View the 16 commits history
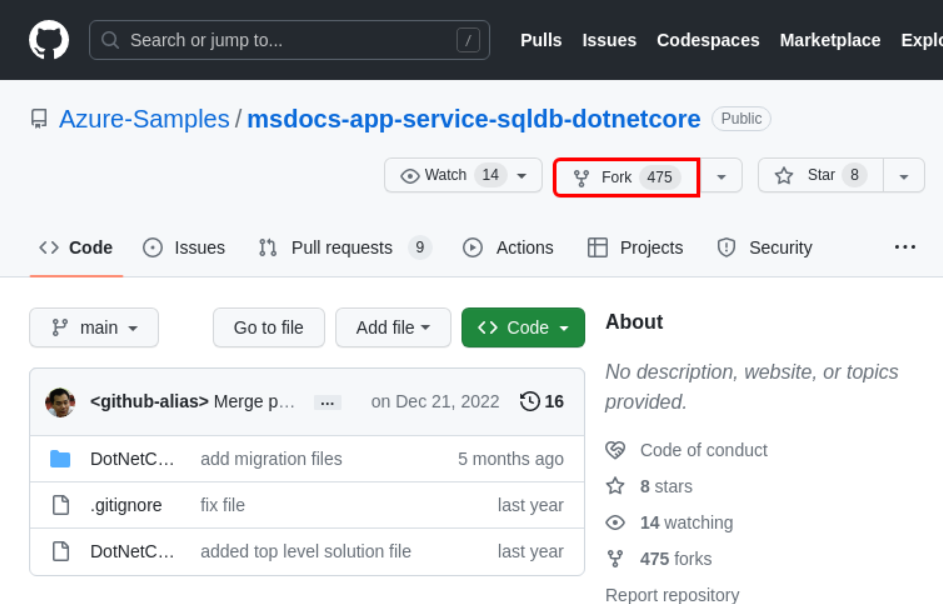Screen dimensions: 943x604 (542, 401)
